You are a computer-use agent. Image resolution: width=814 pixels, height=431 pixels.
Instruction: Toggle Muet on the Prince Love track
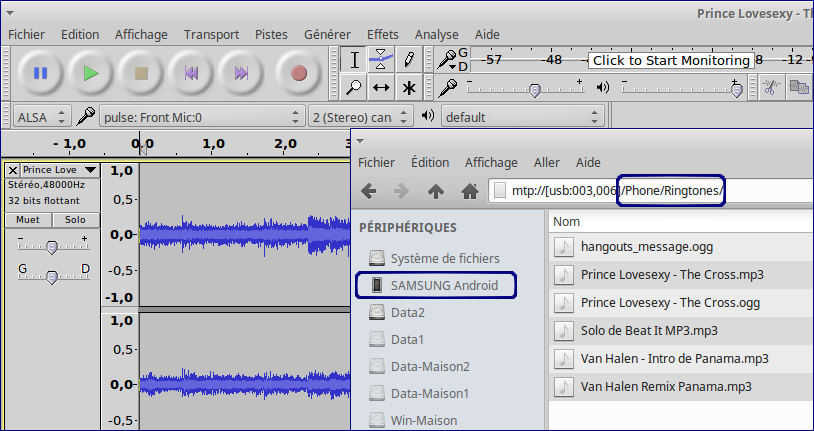point(28,220)
